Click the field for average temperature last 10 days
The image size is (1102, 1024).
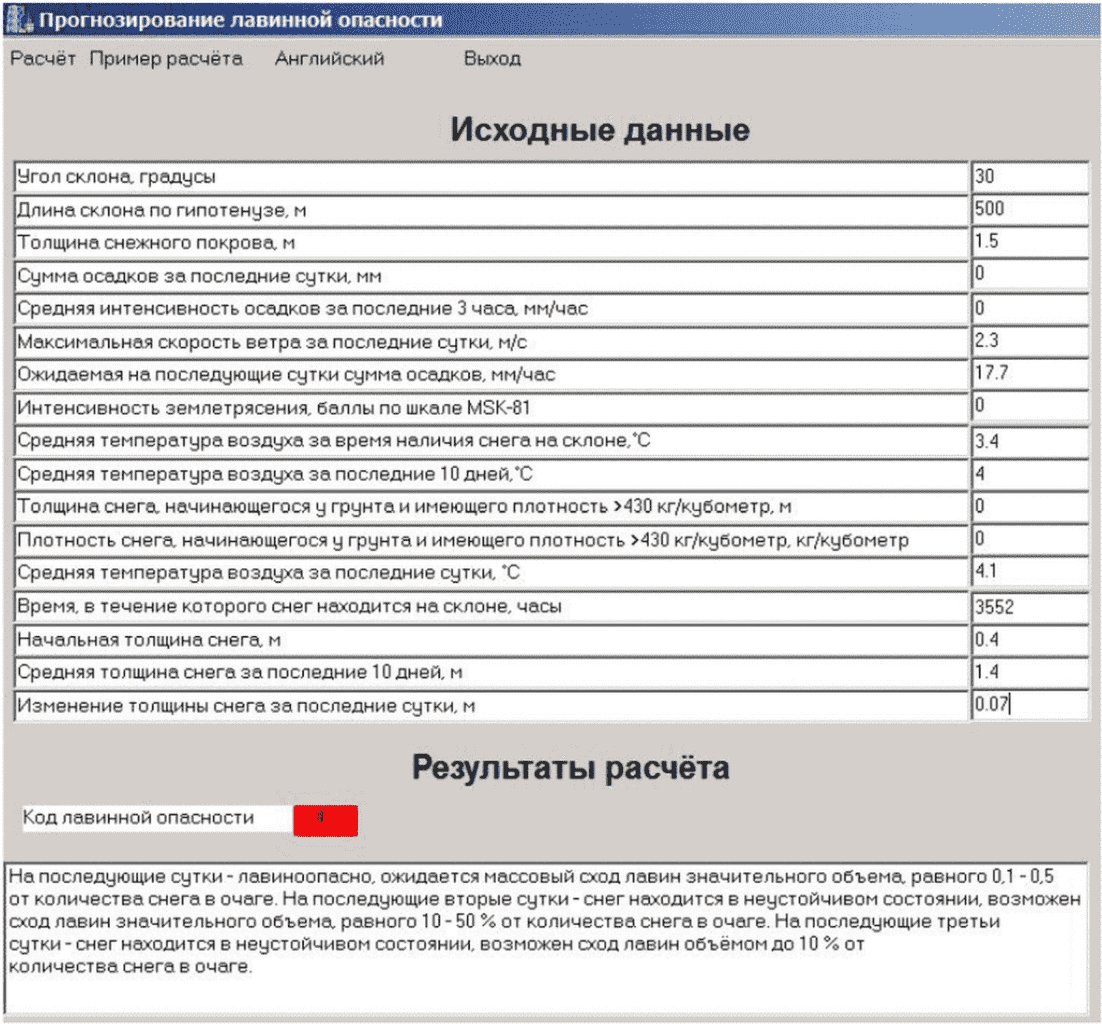coord(1029,473)
